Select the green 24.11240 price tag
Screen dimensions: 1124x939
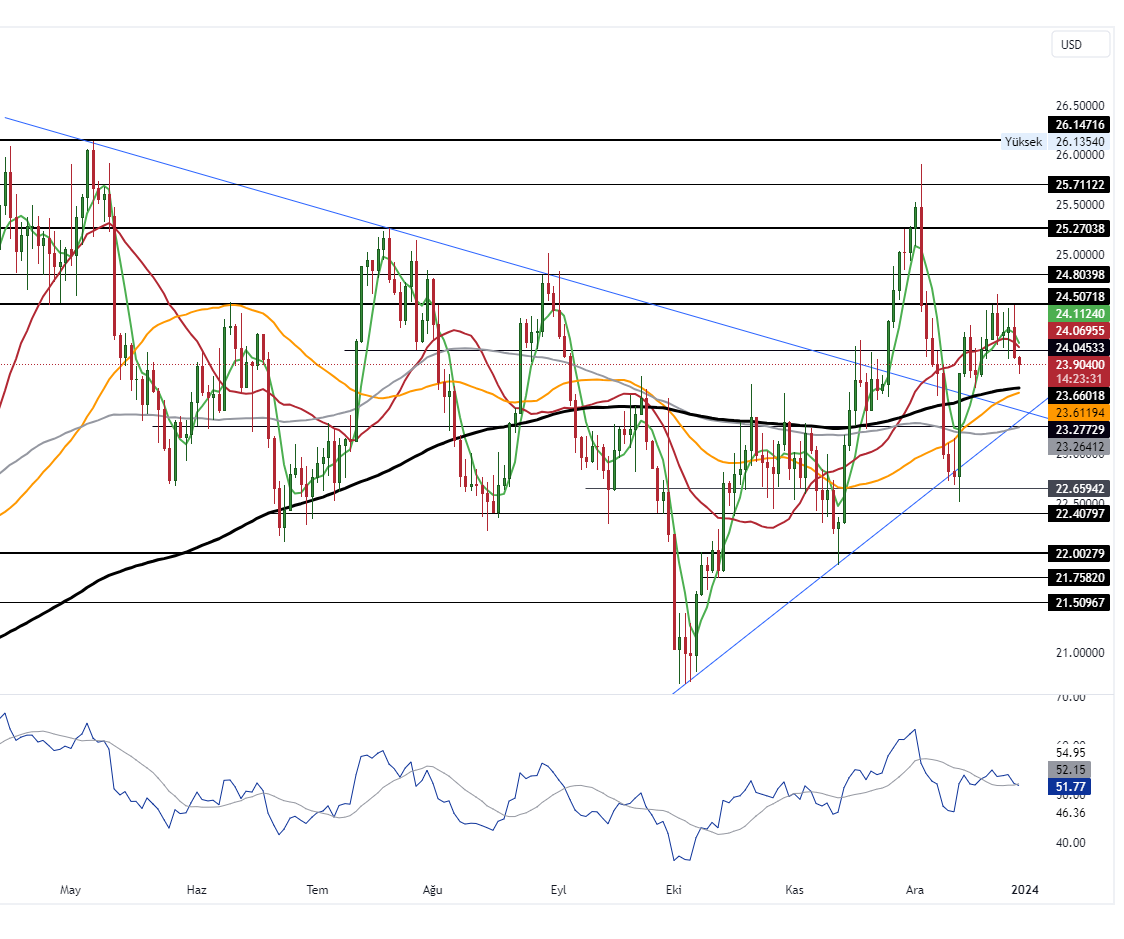click(x=1079, y=314)
